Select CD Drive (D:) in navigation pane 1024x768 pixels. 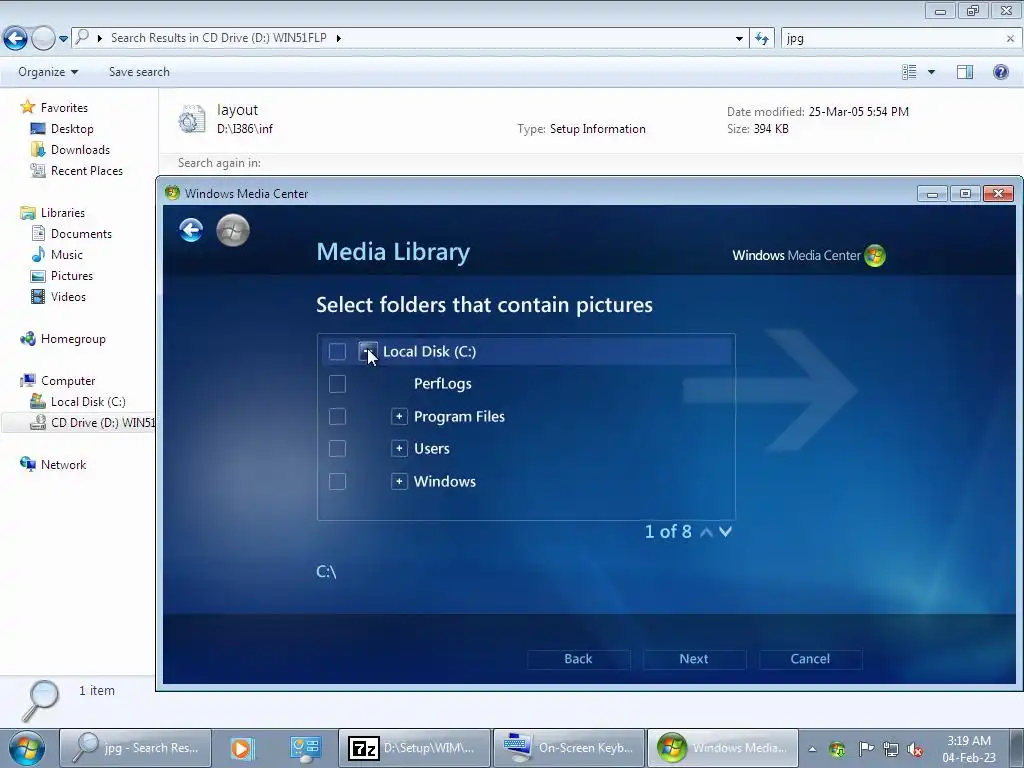tap(103, 423)
